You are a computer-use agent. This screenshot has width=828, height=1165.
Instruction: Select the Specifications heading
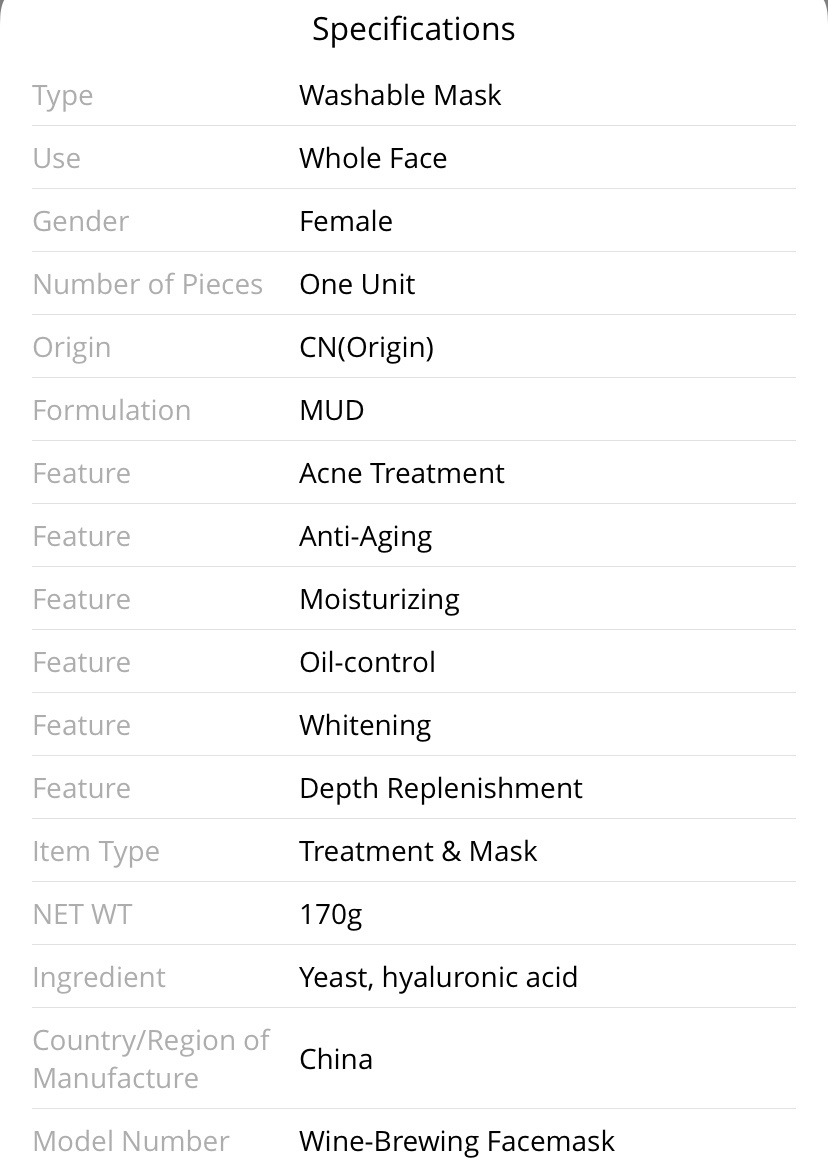[x=413, y=30]
